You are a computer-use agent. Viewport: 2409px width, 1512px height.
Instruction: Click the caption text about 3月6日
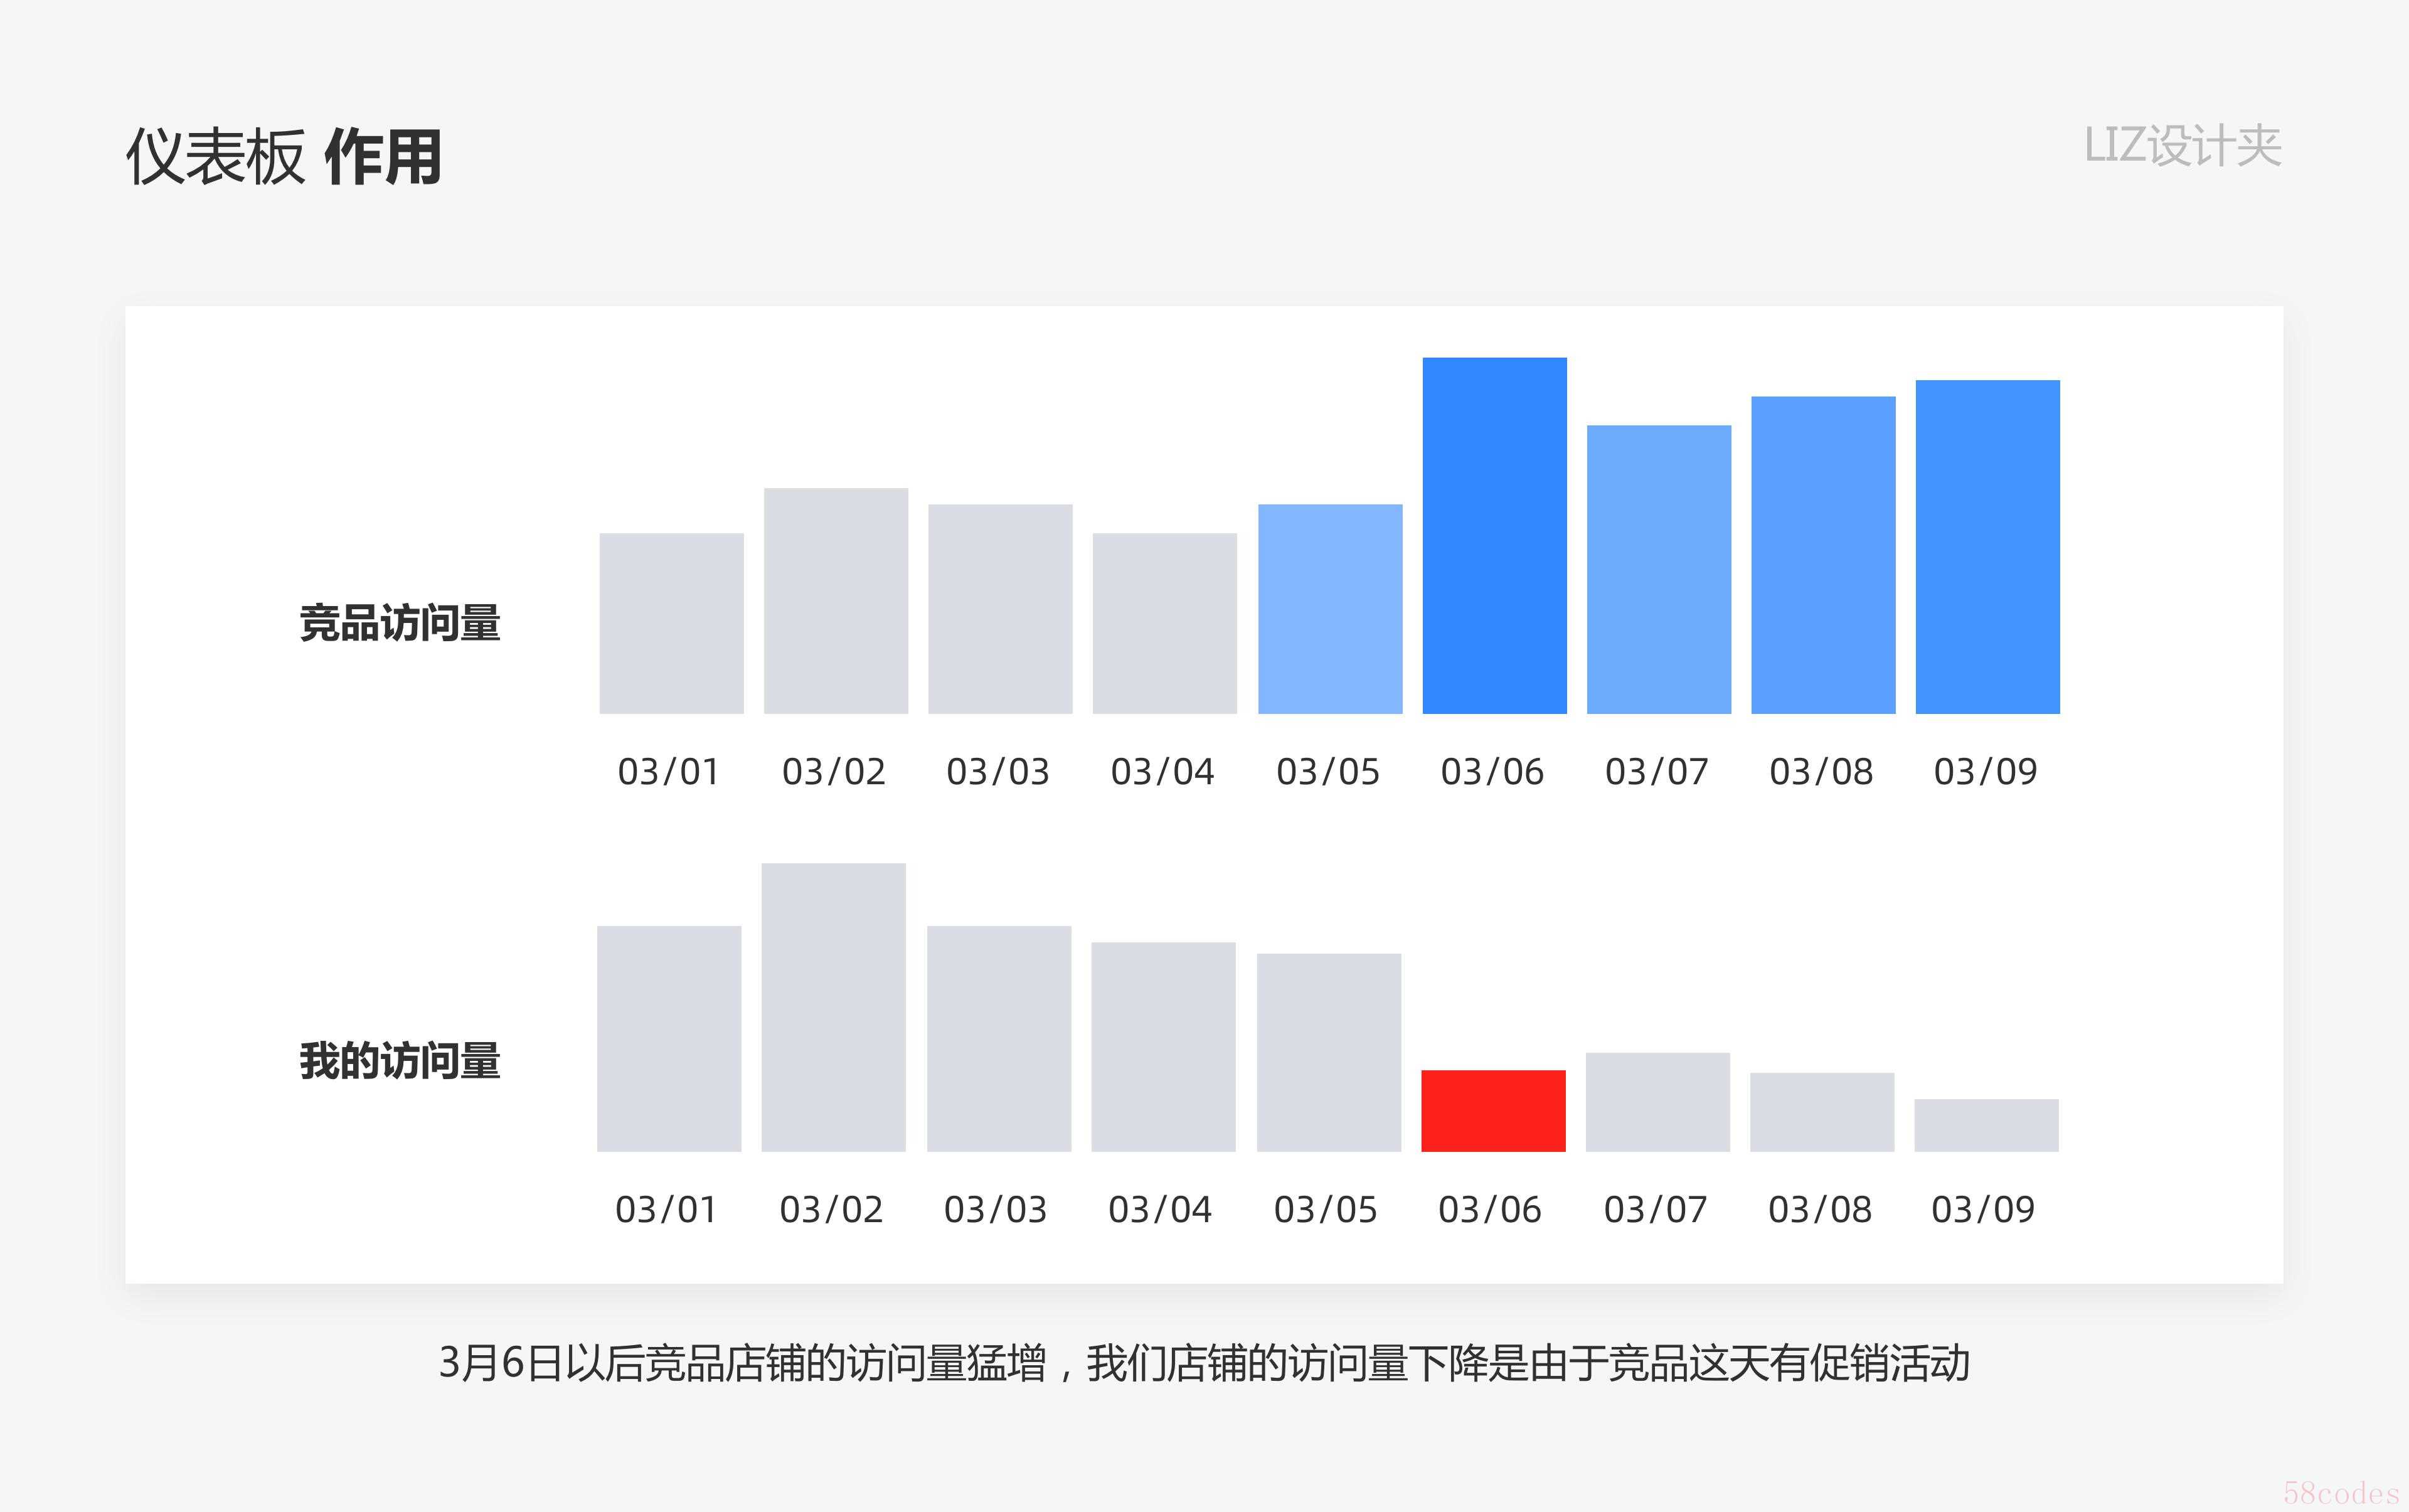(1204, 1363)
